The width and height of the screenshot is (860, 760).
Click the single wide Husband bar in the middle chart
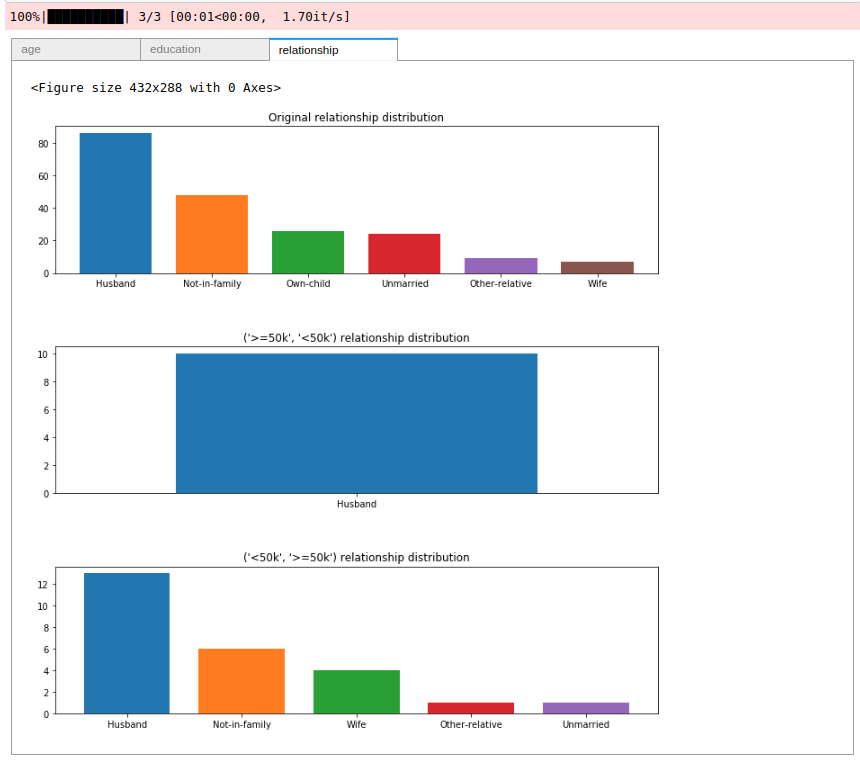coord(356,423)
